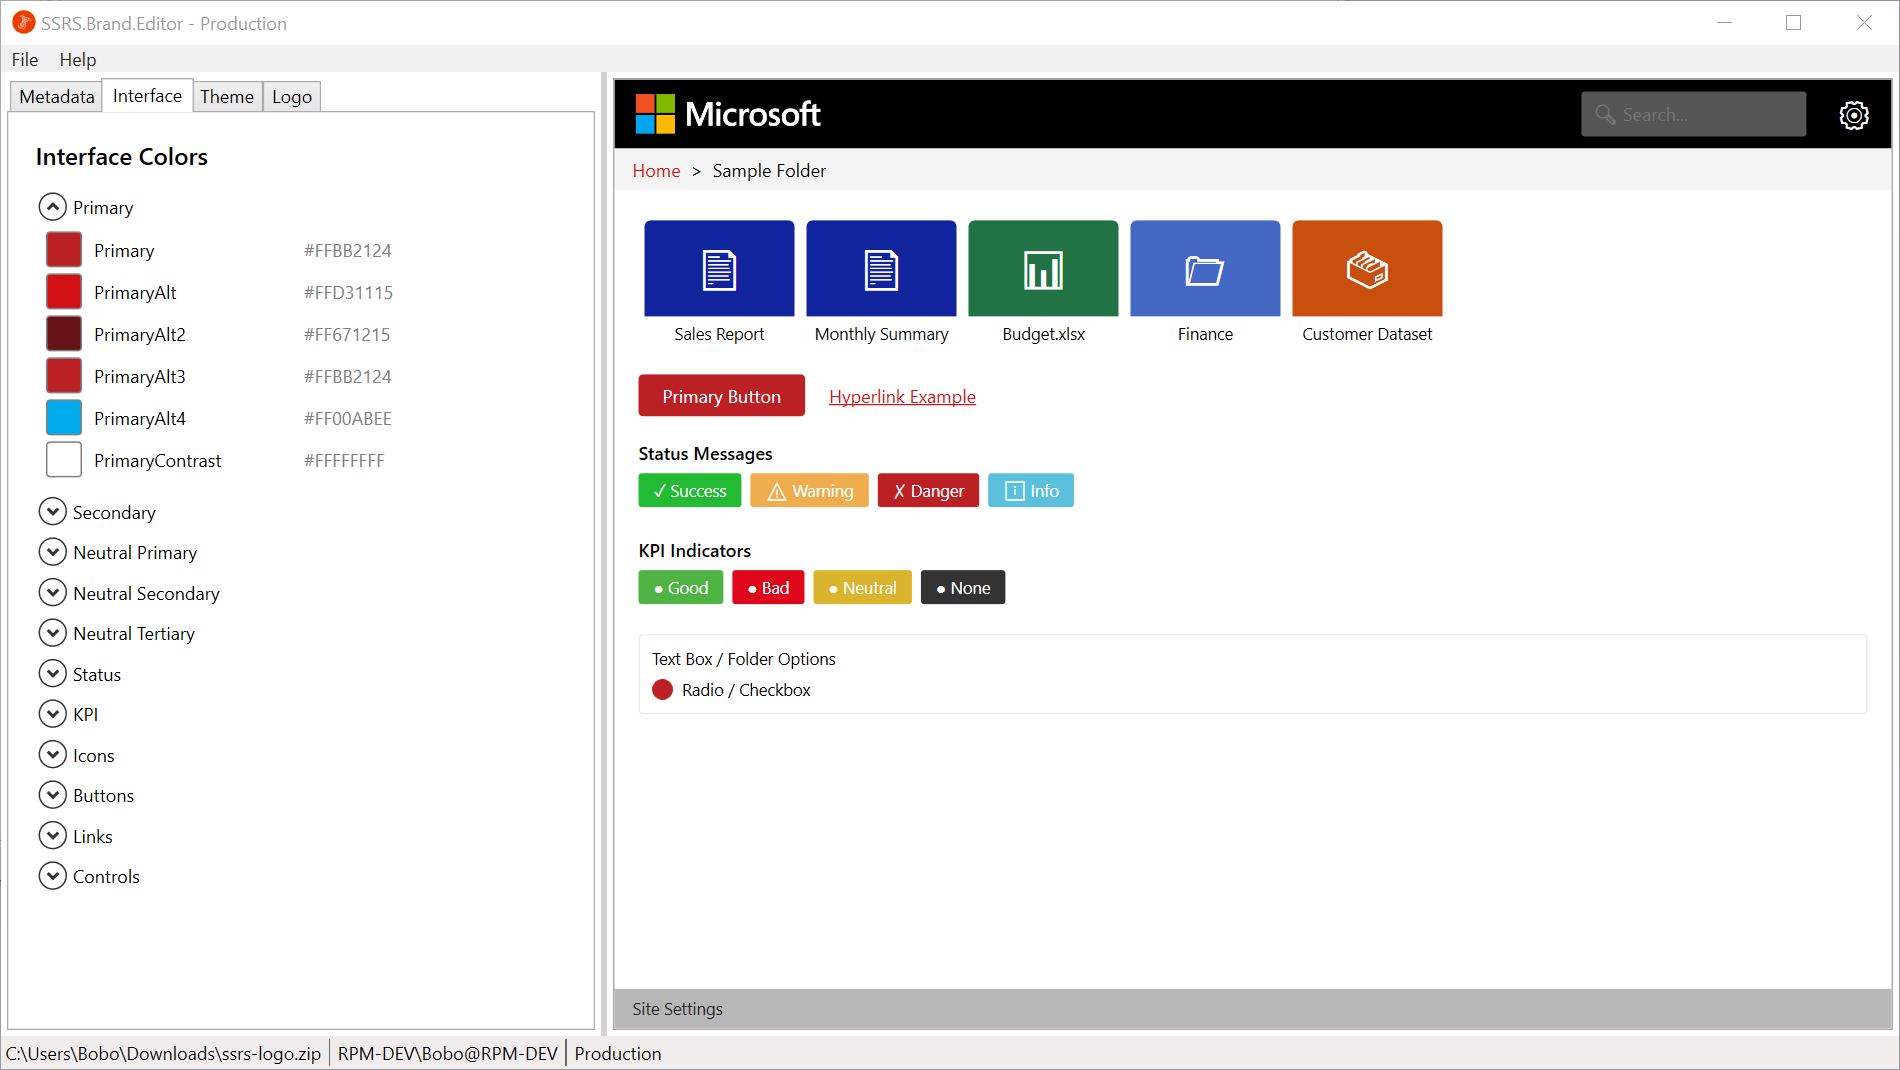
Task: Switch to the Theme tab
Action: coord(227,97)
